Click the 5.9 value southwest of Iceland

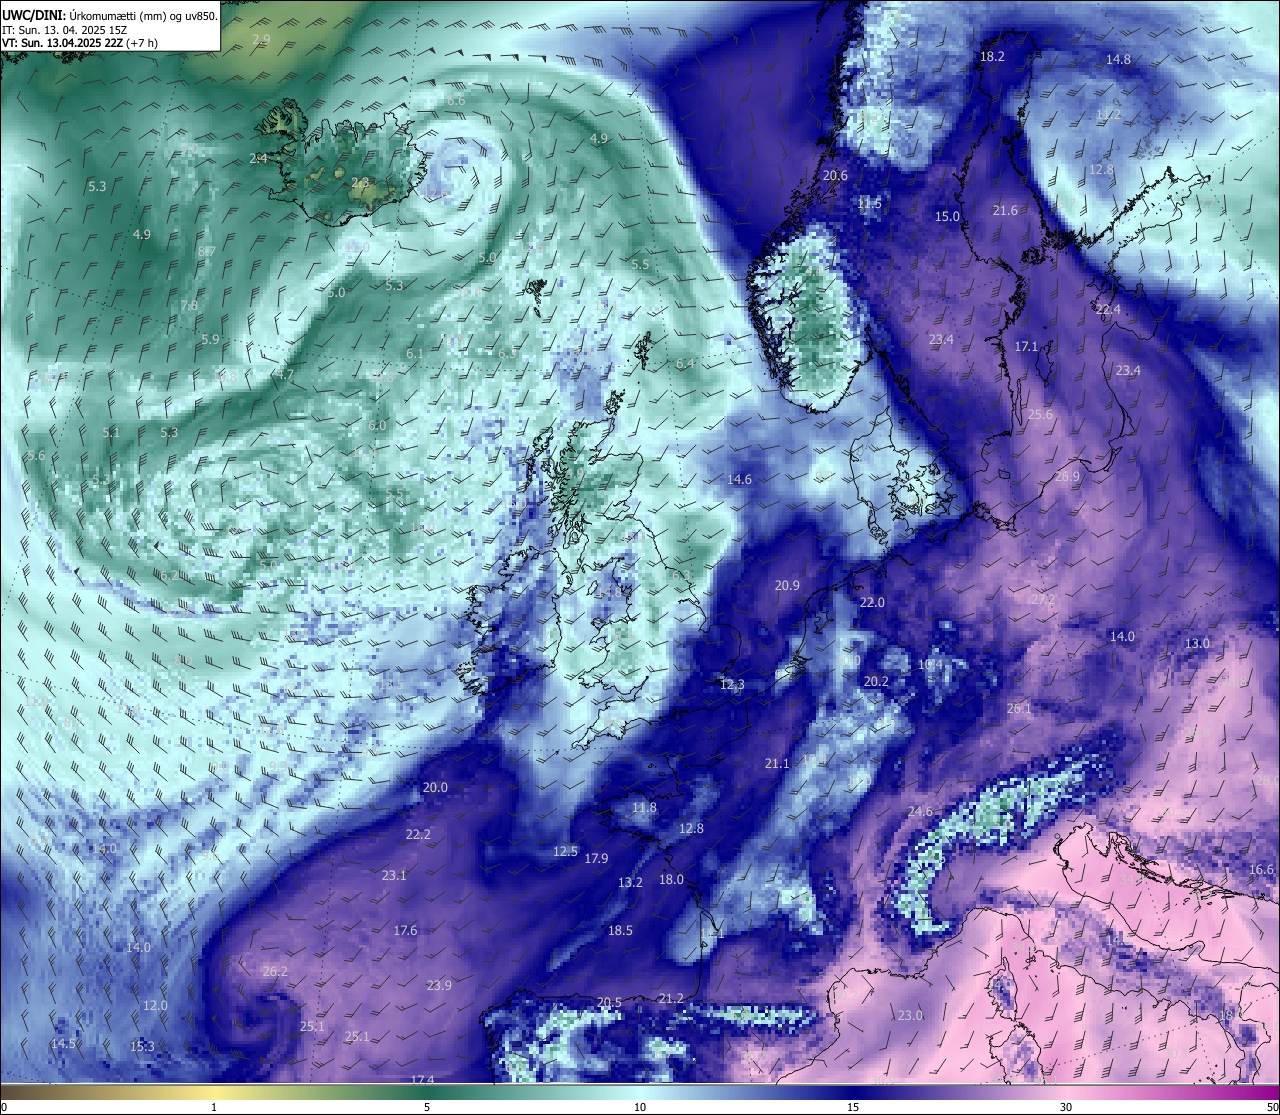pos(210,340)
